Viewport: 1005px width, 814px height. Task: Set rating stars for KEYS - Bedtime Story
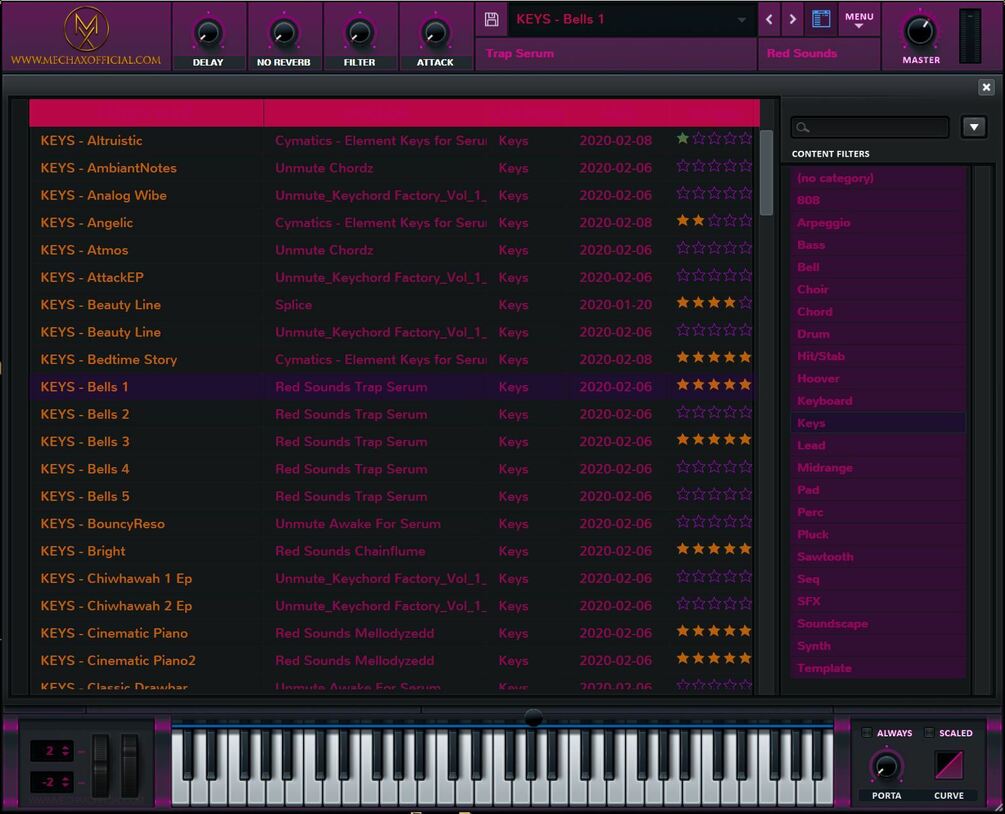(714, 357)
